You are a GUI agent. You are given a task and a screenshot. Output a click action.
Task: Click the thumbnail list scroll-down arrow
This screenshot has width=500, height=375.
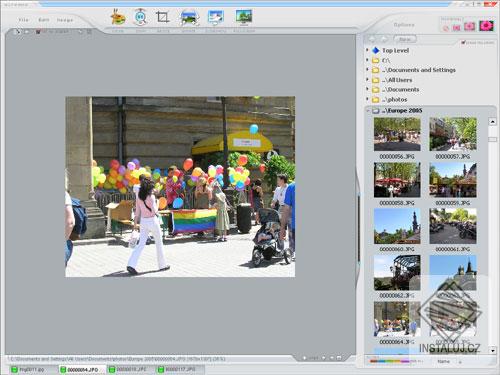[x=493, y=350]
